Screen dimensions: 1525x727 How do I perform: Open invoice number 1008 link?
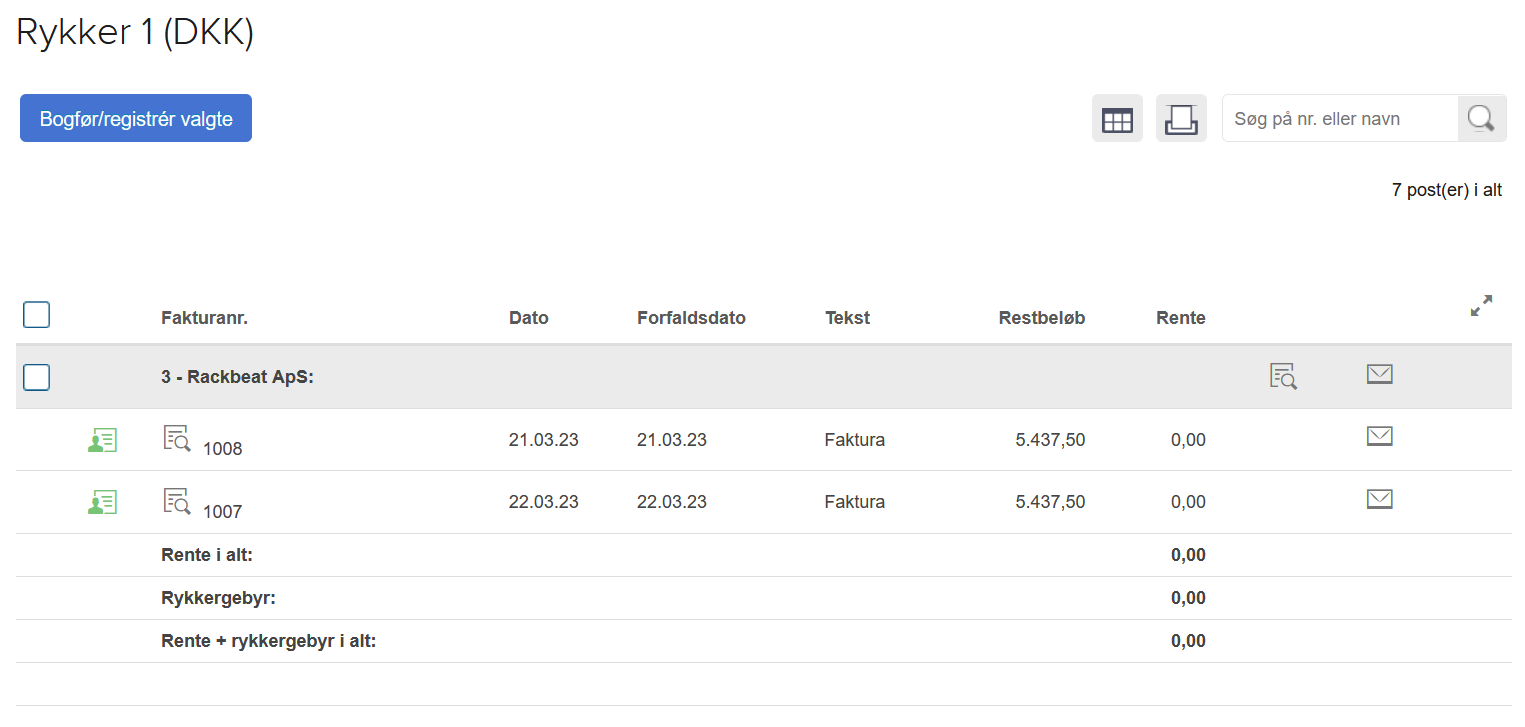tap(222, 449)
